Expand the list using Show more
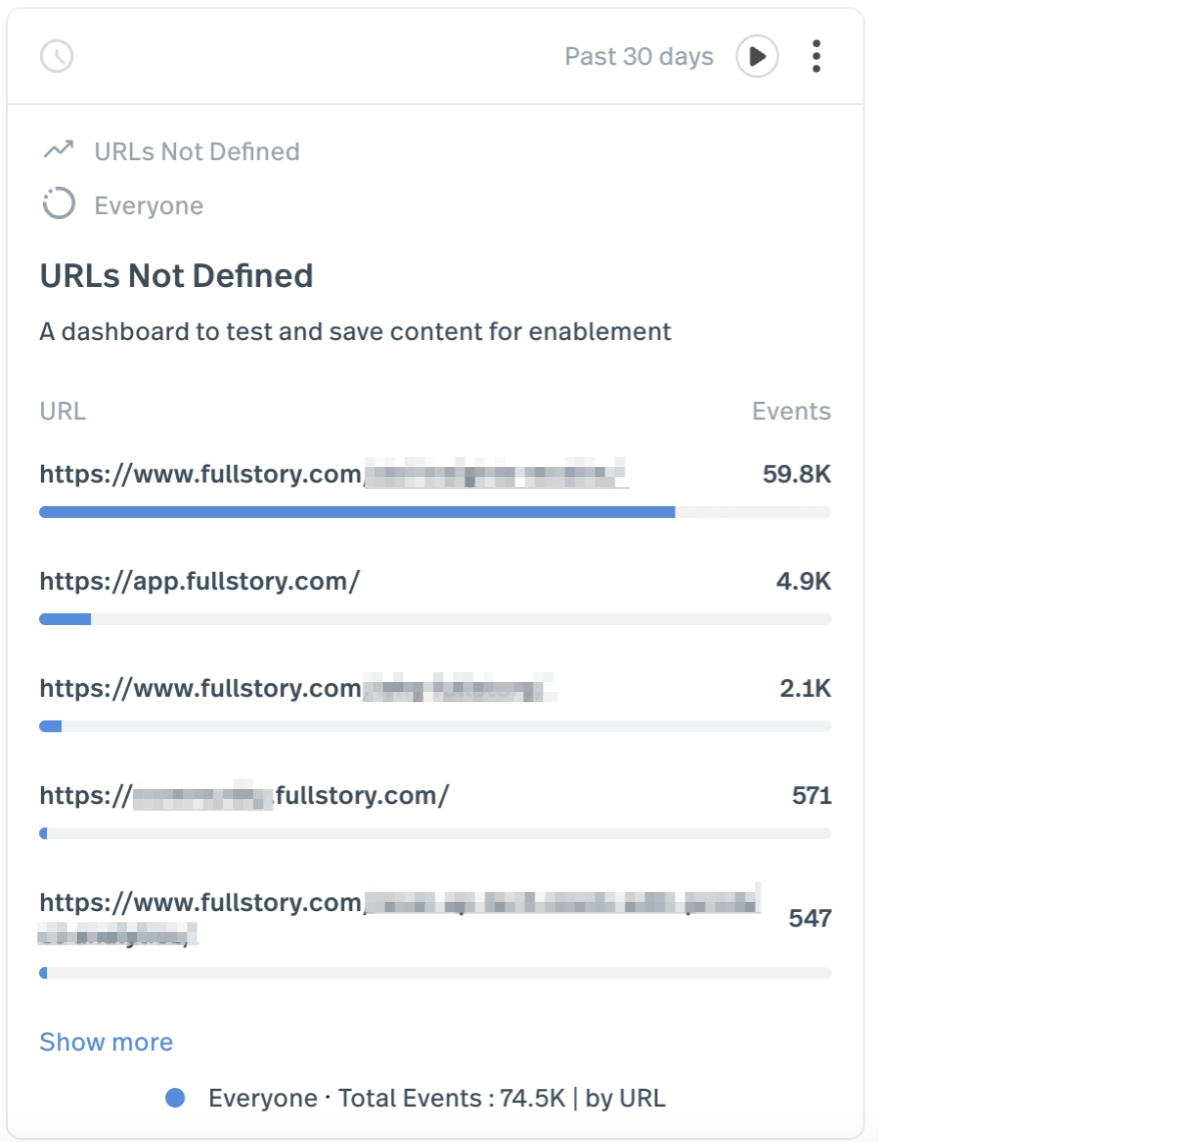1191x1142 pixels. tap(105, 1042)
